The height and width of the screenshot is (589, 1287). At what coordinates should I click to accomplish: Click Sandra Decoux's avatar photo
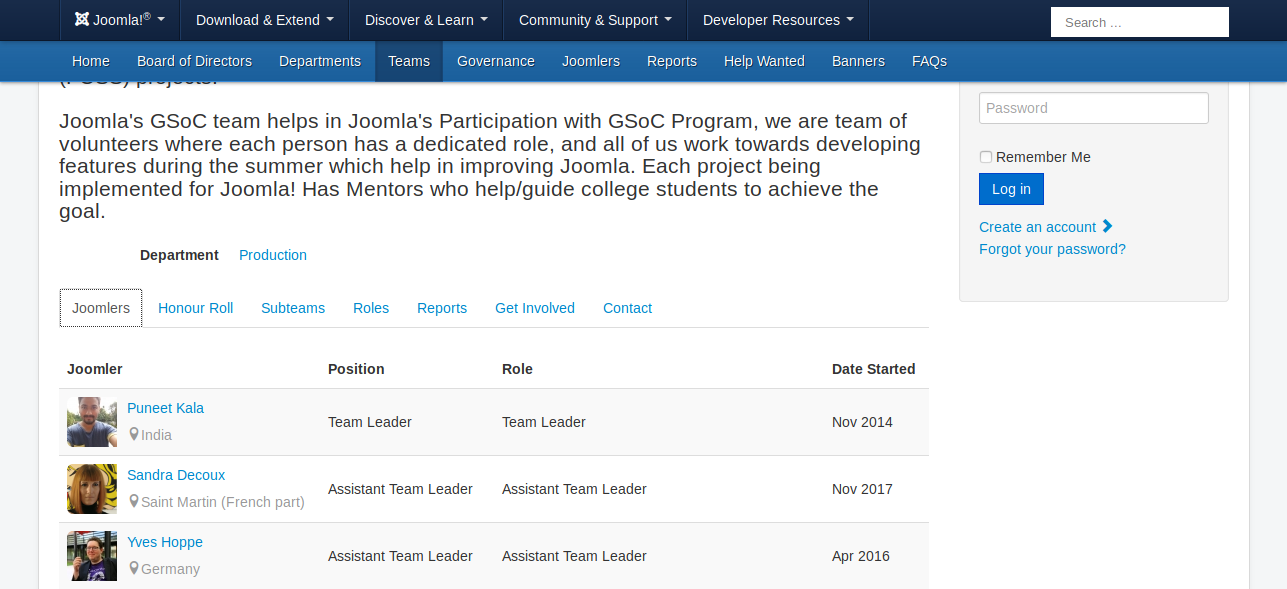click(92, 489)
